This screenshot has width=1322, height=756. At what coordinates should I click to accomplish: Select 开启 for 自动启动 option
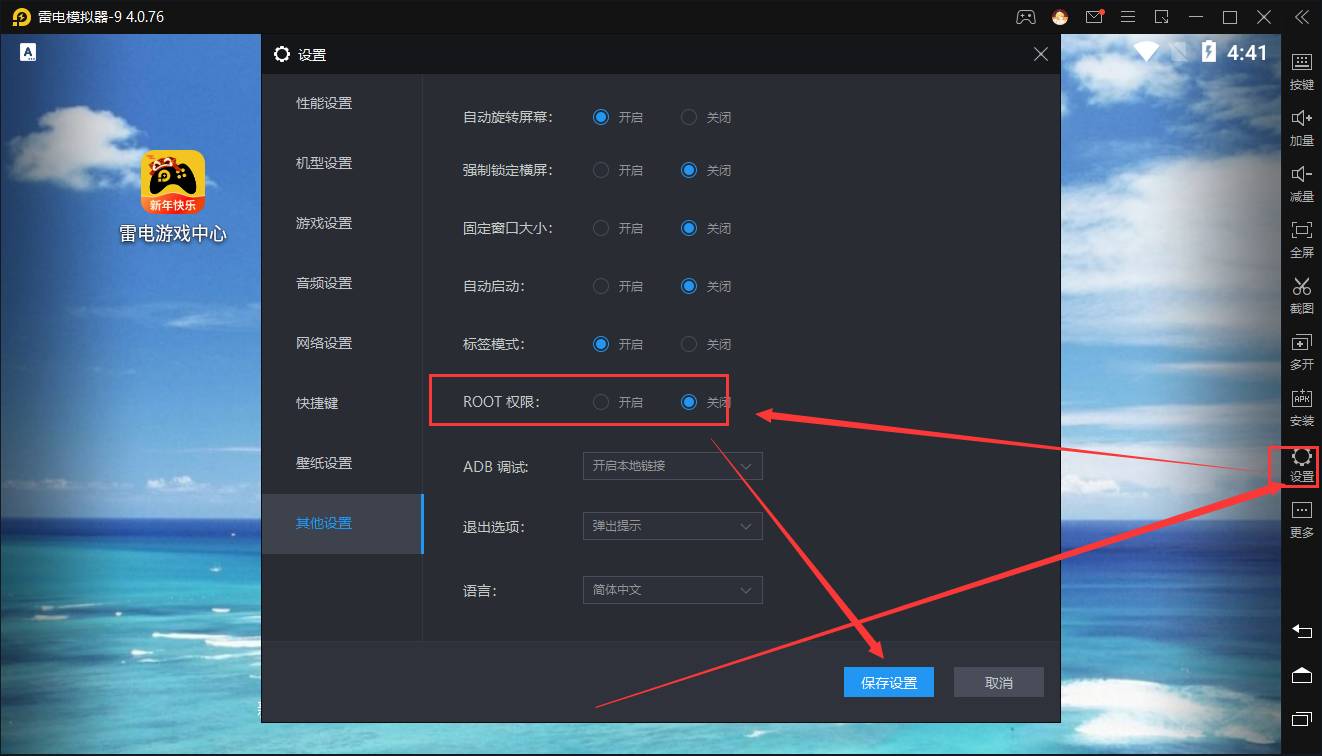(601, 286)
